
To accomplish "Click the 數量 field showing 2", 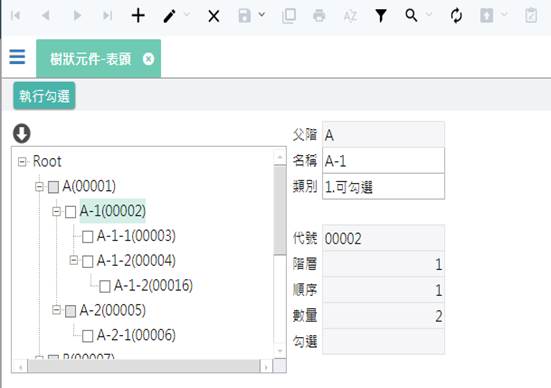I will point(383,316).
